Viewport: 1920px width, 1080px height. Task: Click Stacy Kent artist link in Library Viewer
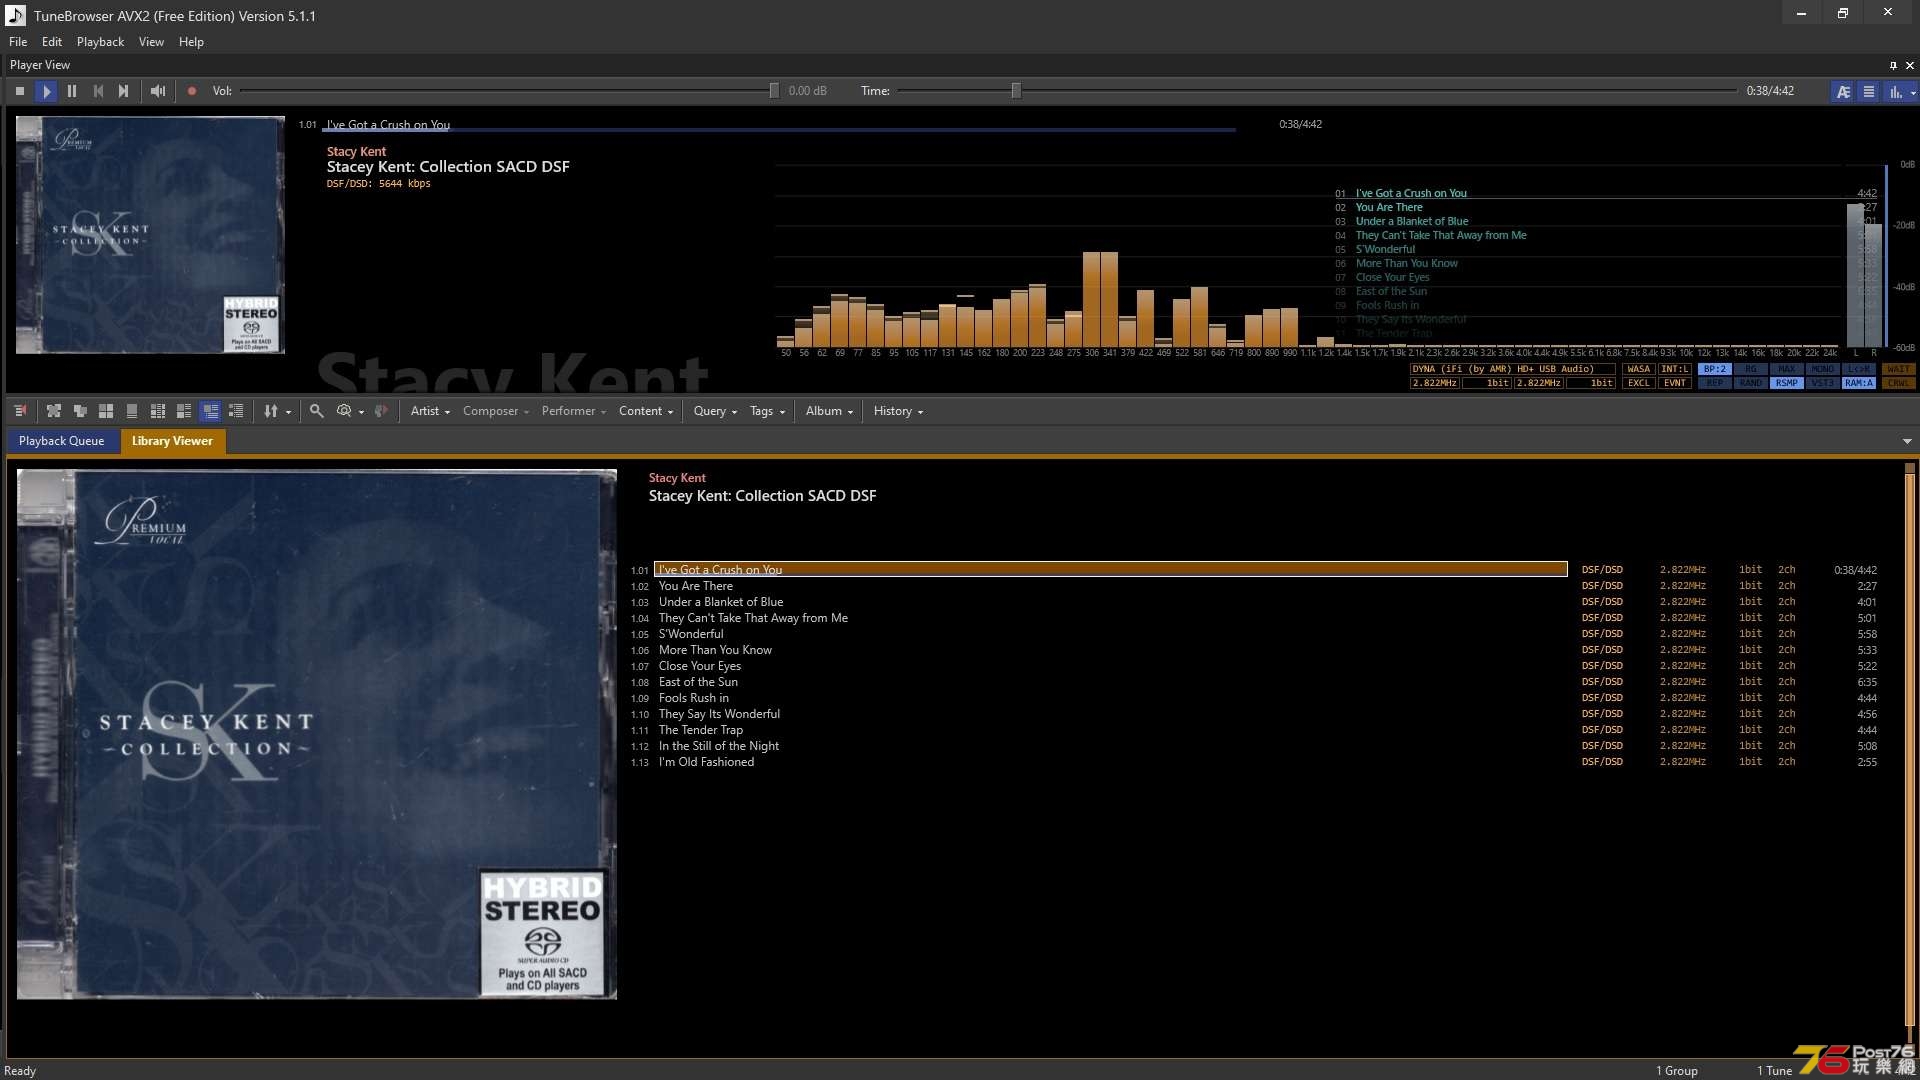pos(677,478)
